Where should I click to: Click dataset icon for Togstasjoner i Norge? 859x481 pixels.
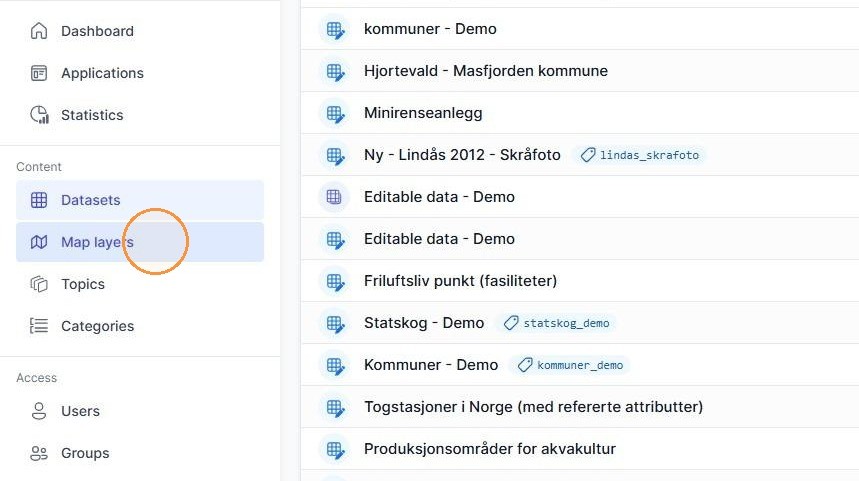(335, 408)
